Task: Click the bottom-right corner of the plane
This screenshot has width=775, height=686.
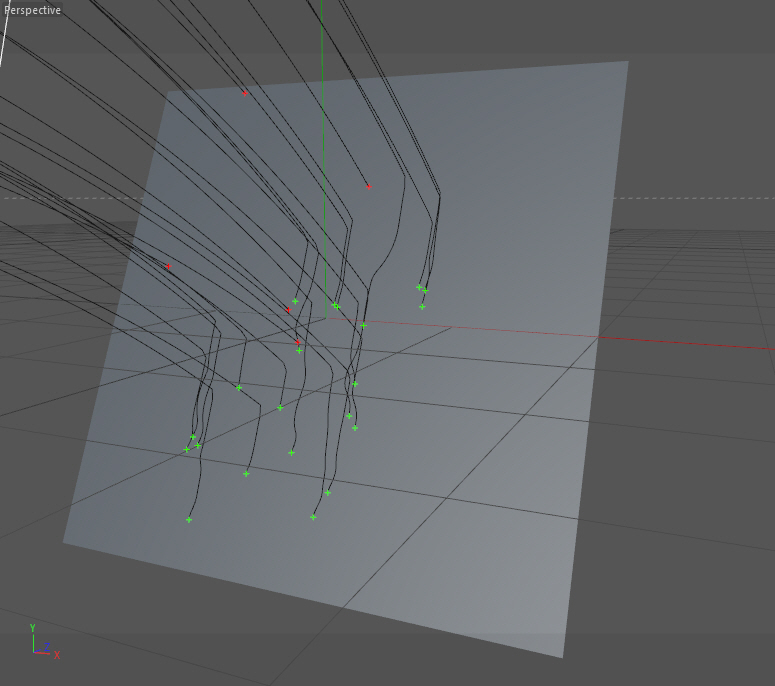Action: pos(562,656)
